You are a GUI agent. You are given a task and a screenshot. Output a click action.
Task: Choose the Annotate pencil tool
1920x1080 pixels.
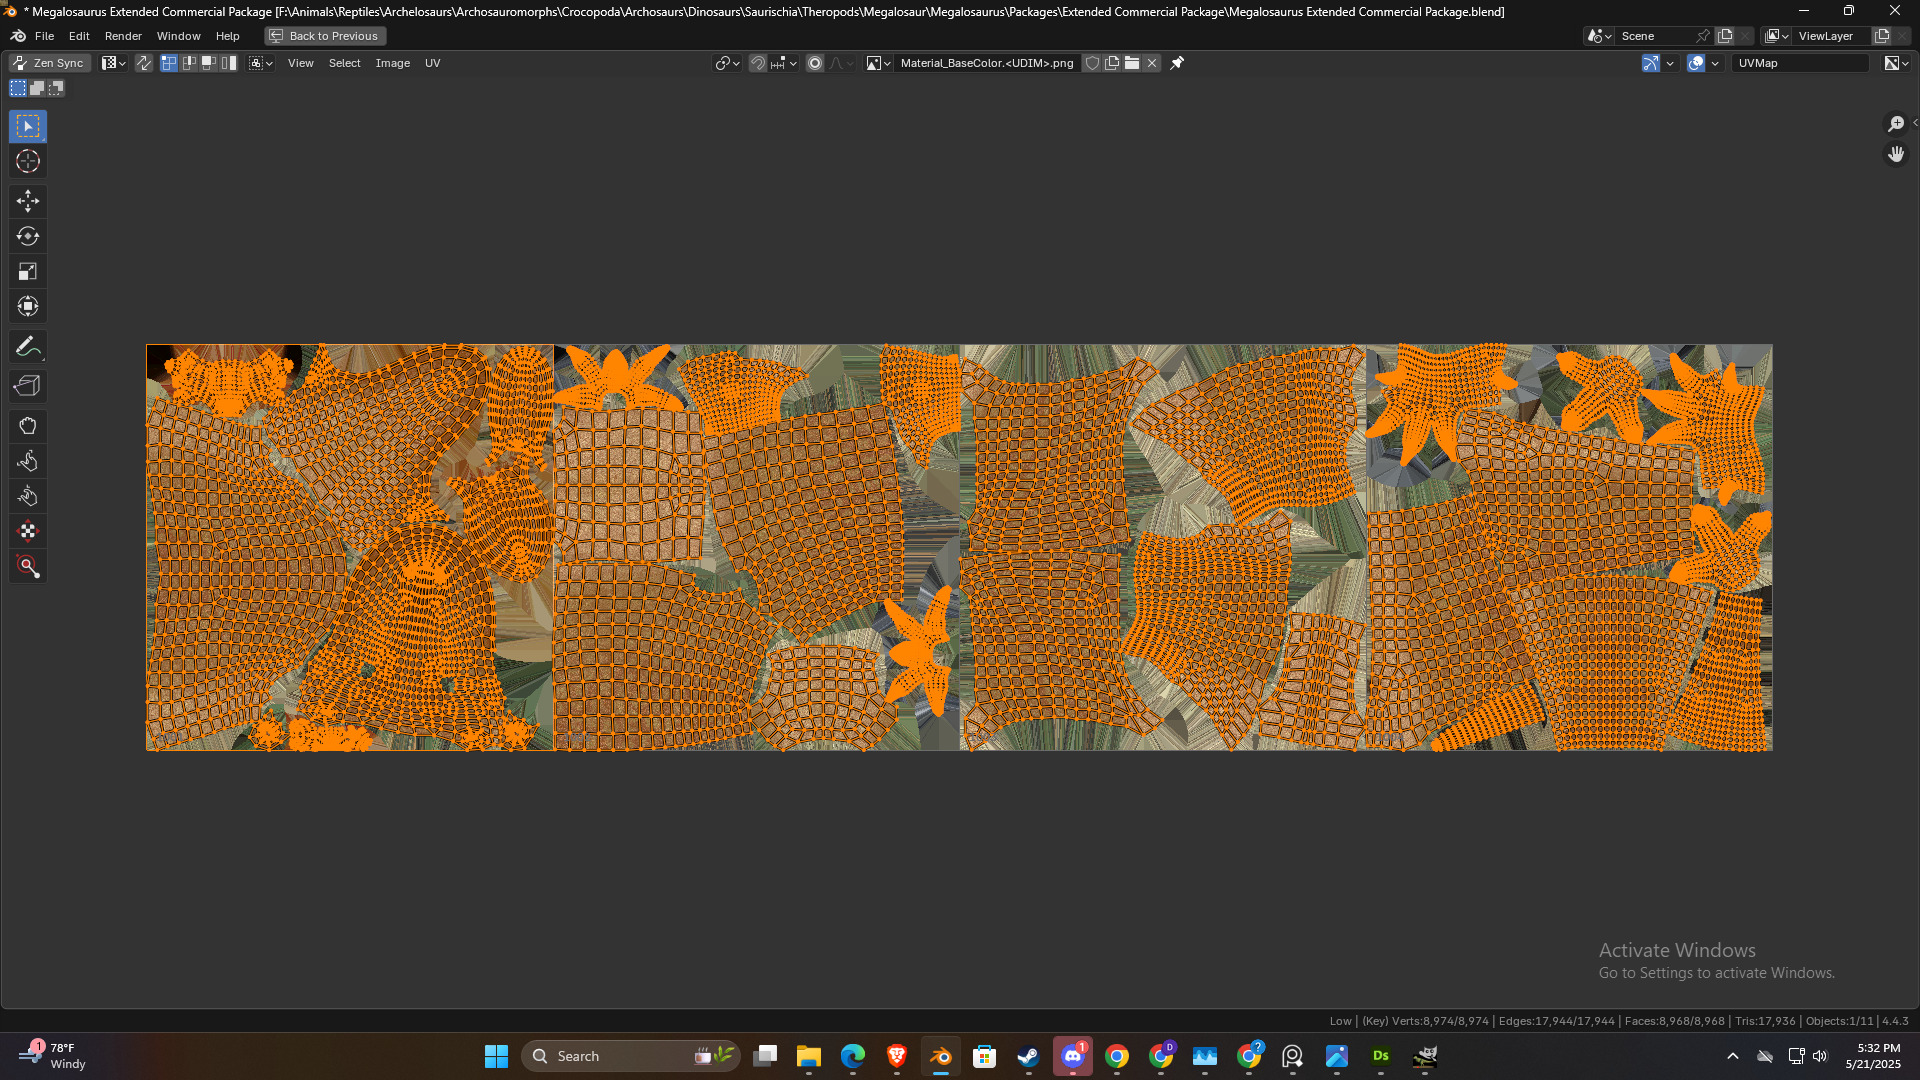28,347
